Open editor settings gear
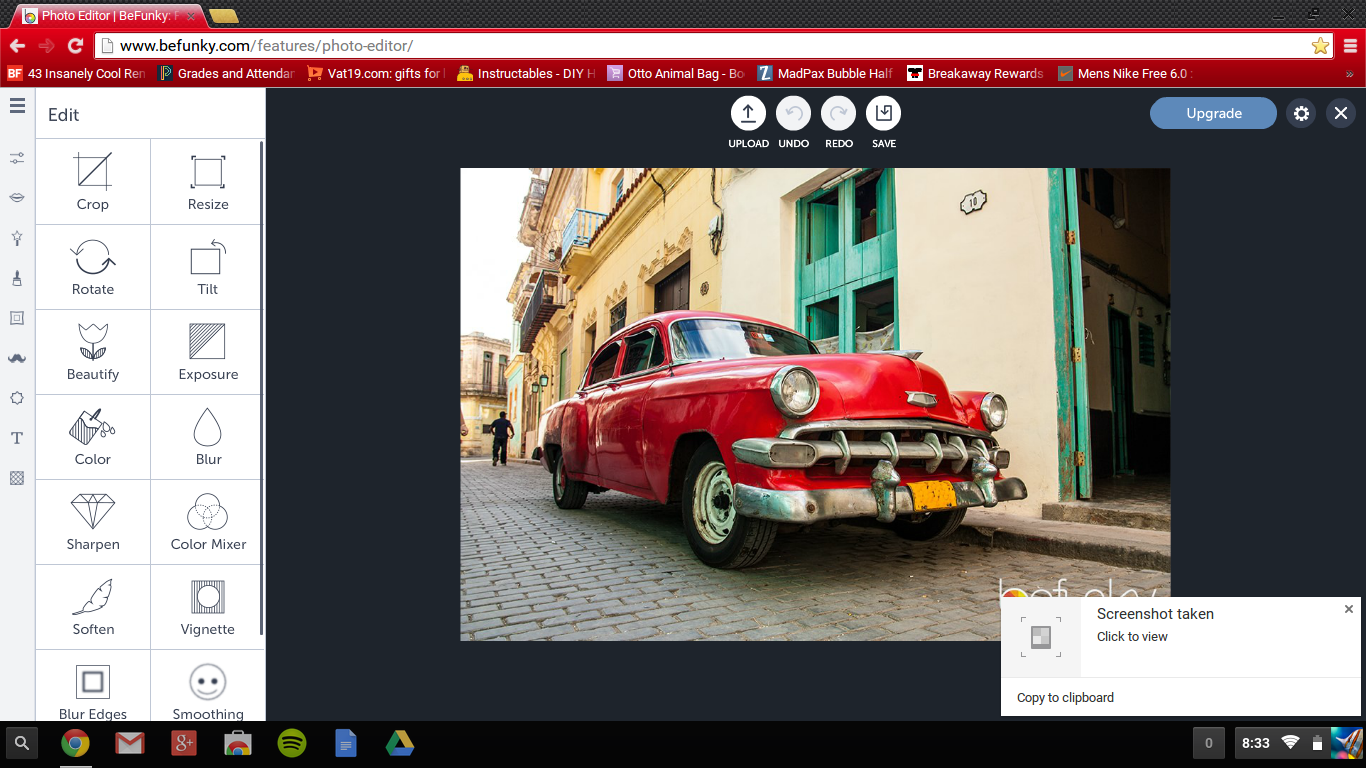The width and height of the screenshot is (1366, 768). click(x=1301, y=113)
